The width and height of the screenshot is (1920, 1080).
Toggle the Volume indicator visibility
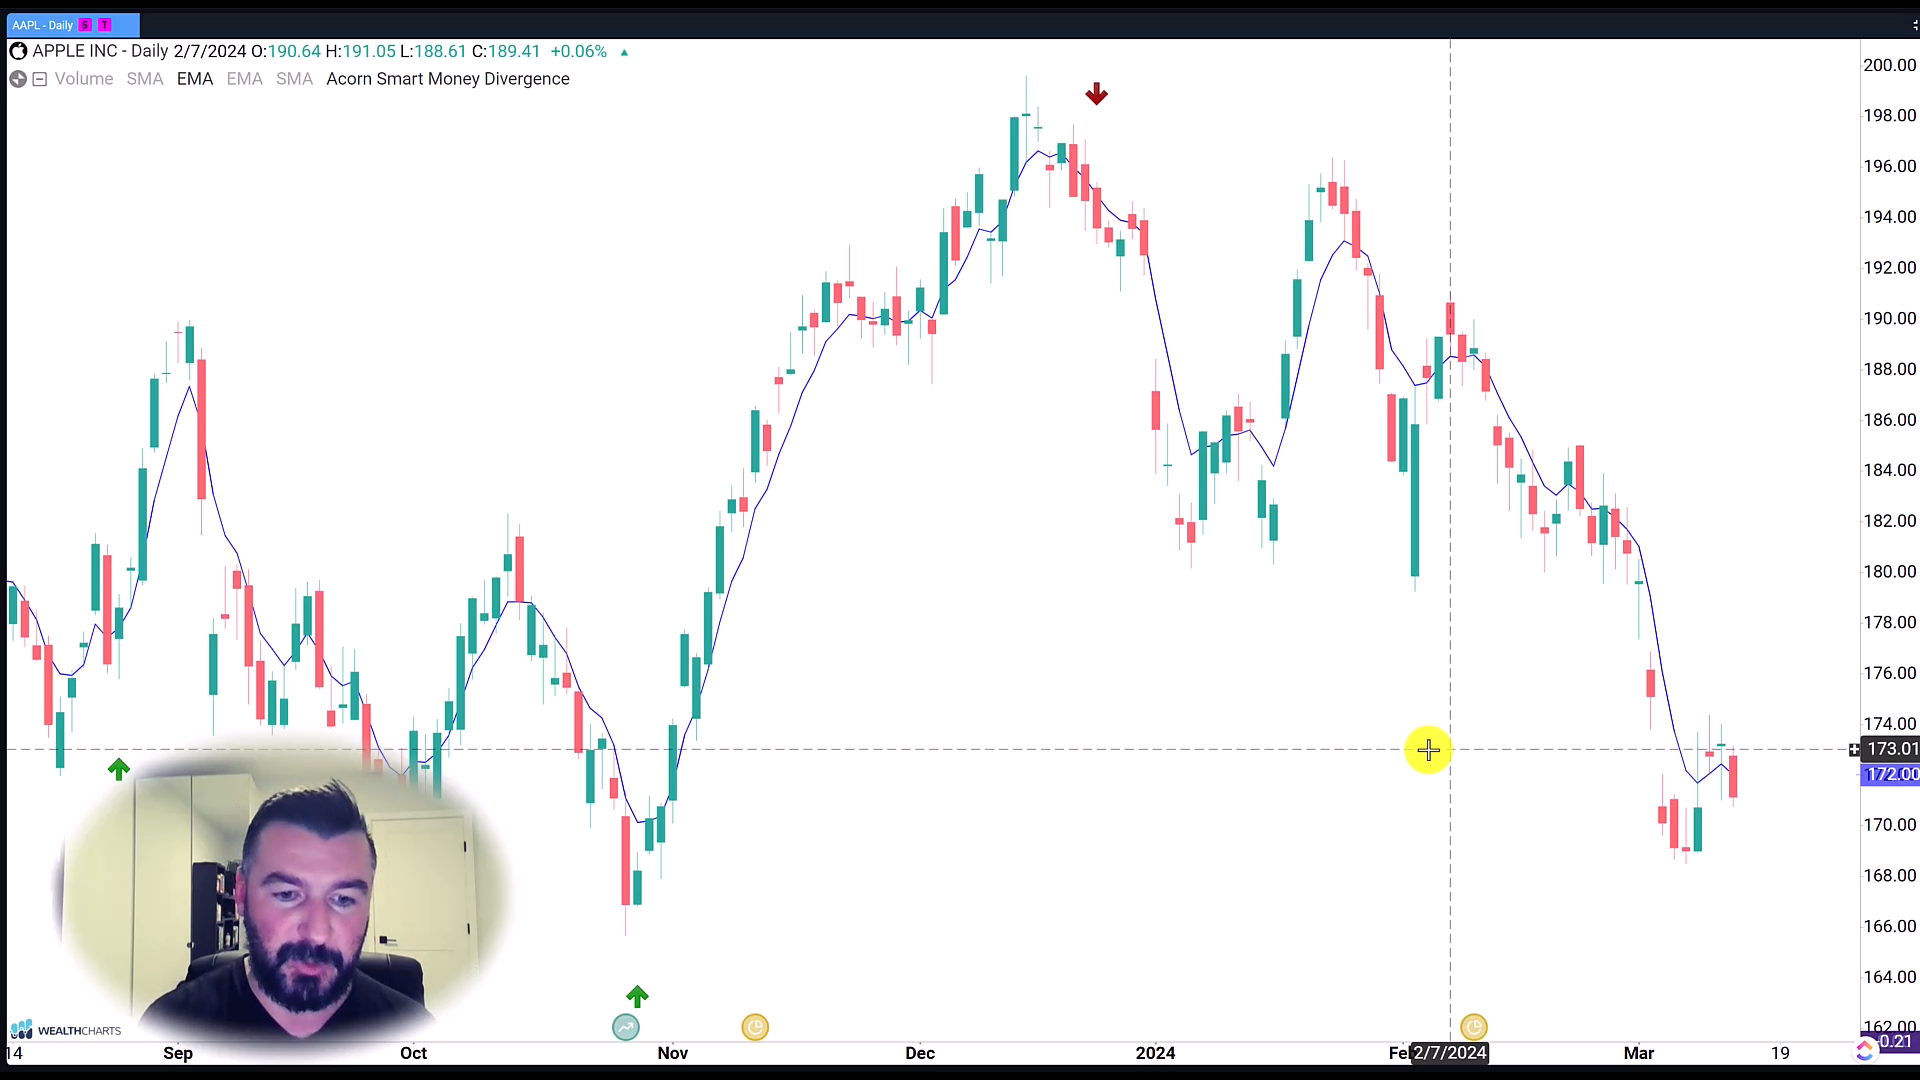click(84, 79)
